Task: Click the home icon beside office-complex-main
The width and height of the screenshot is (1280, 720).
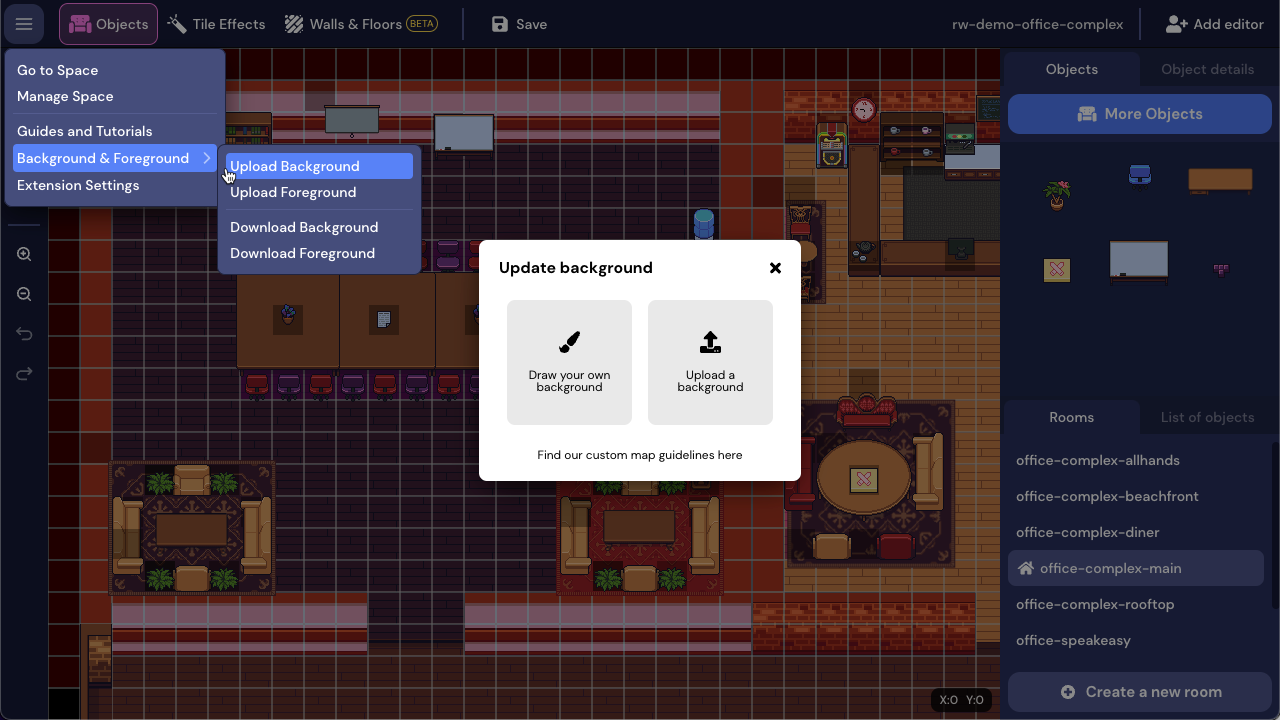Action: 1025,568
